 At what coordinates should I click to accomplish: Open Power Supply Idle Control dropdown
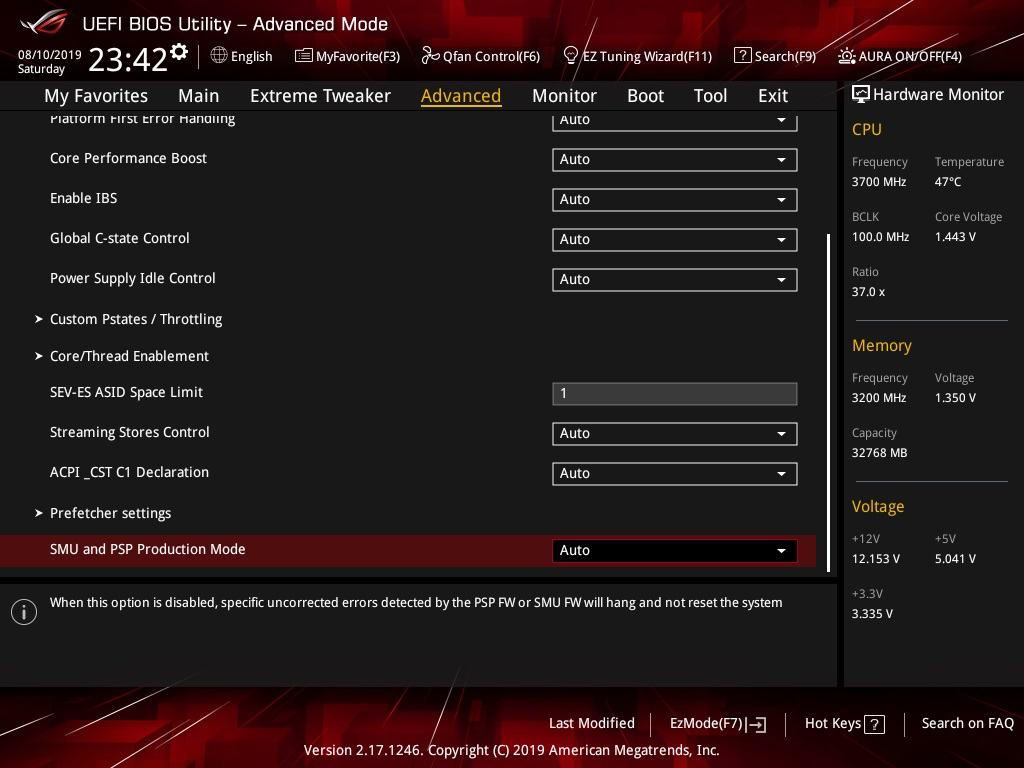pyautogui.click(x=675, y=280)
